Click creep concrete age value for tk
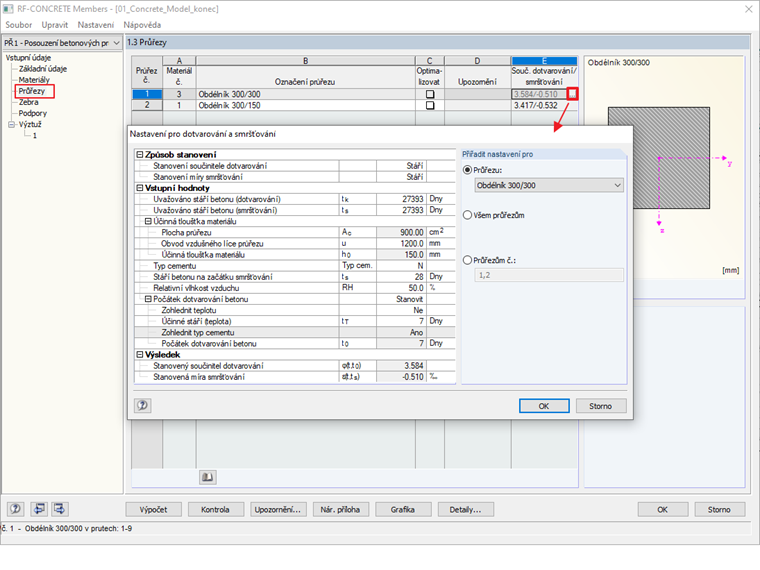This screenshot has height=570, width=760. [401, 199]
